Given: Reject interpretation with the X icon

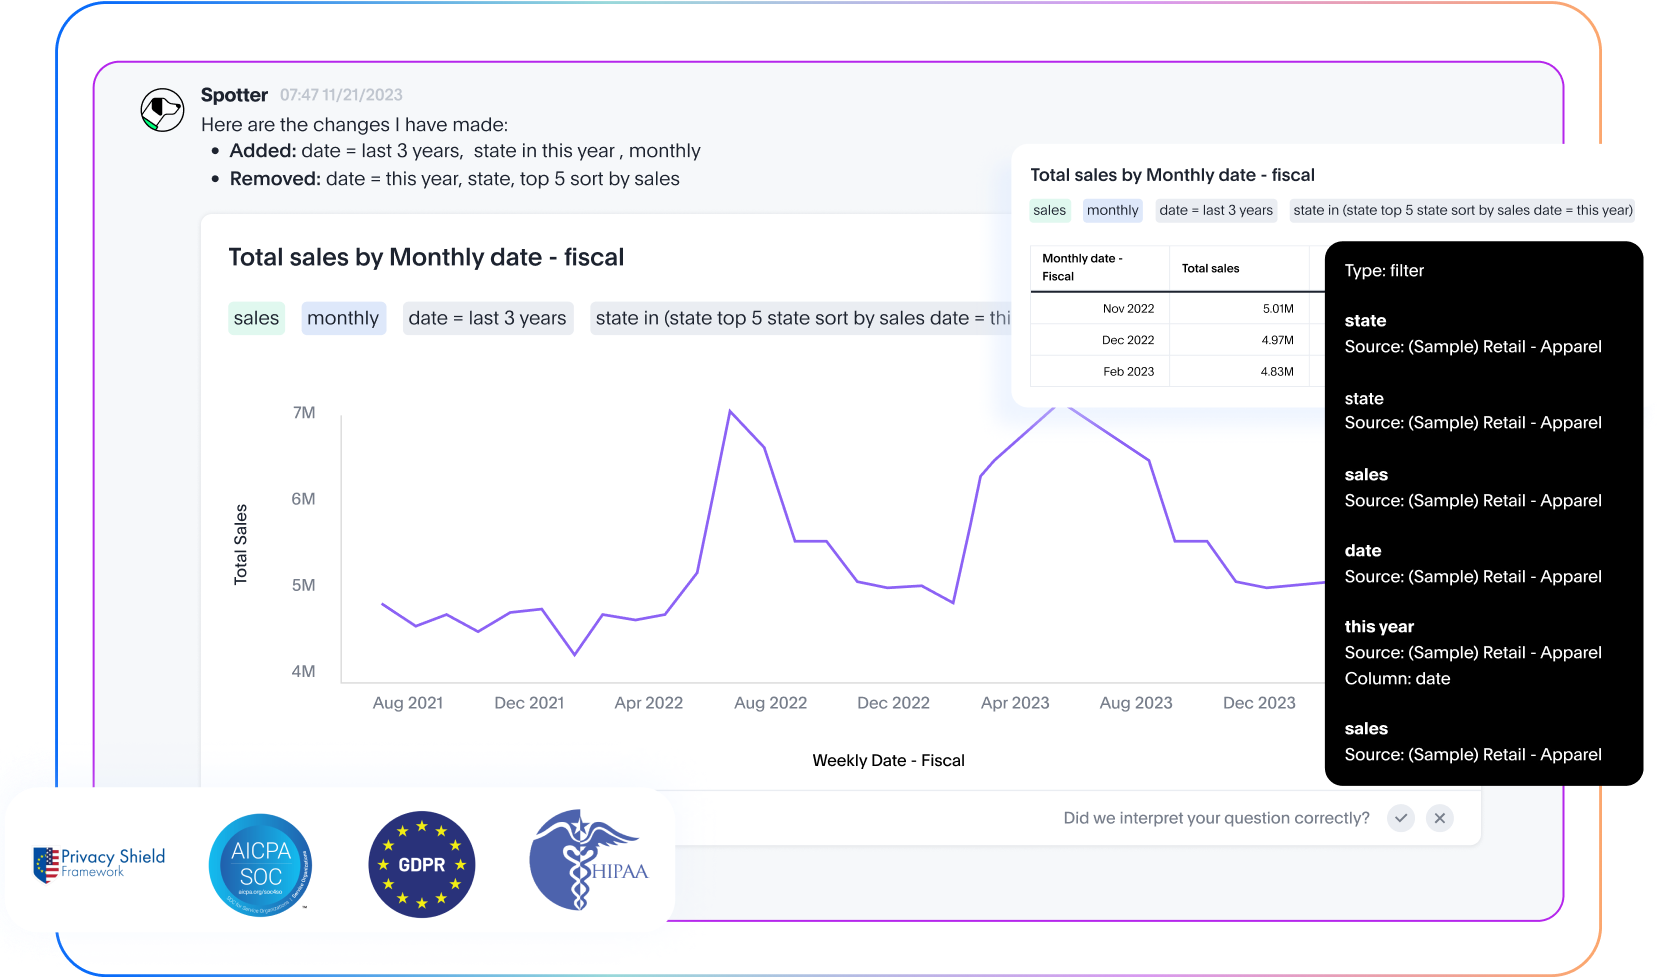Looking at the screenshot, I should [x=1440, y=818].
